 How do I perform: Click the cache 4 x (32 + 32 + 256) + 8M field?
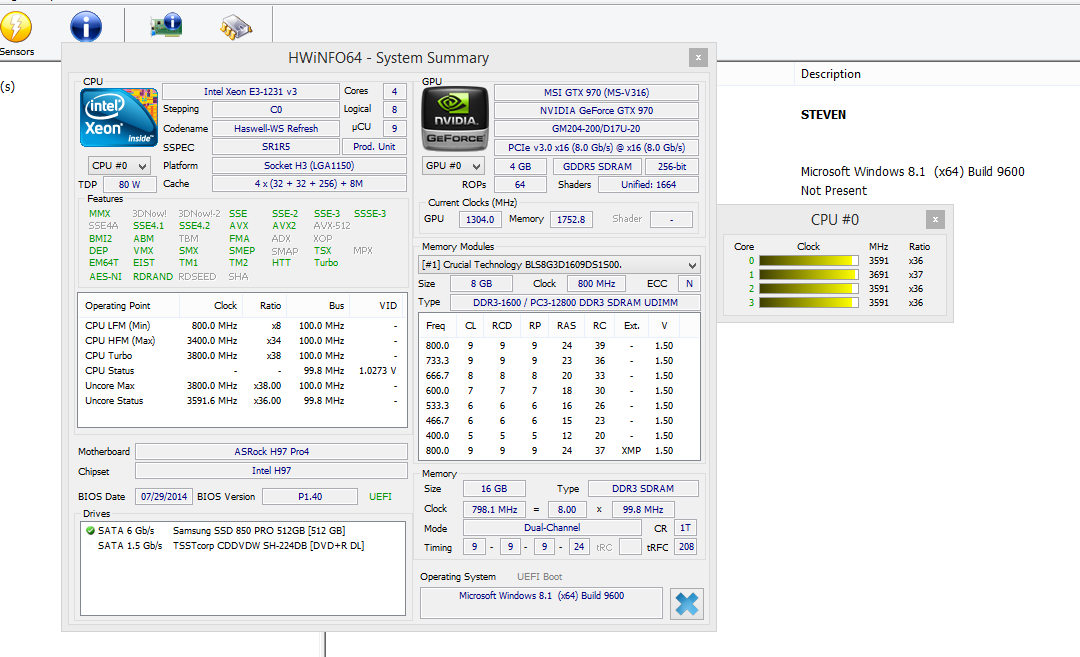tap(309, 184)
